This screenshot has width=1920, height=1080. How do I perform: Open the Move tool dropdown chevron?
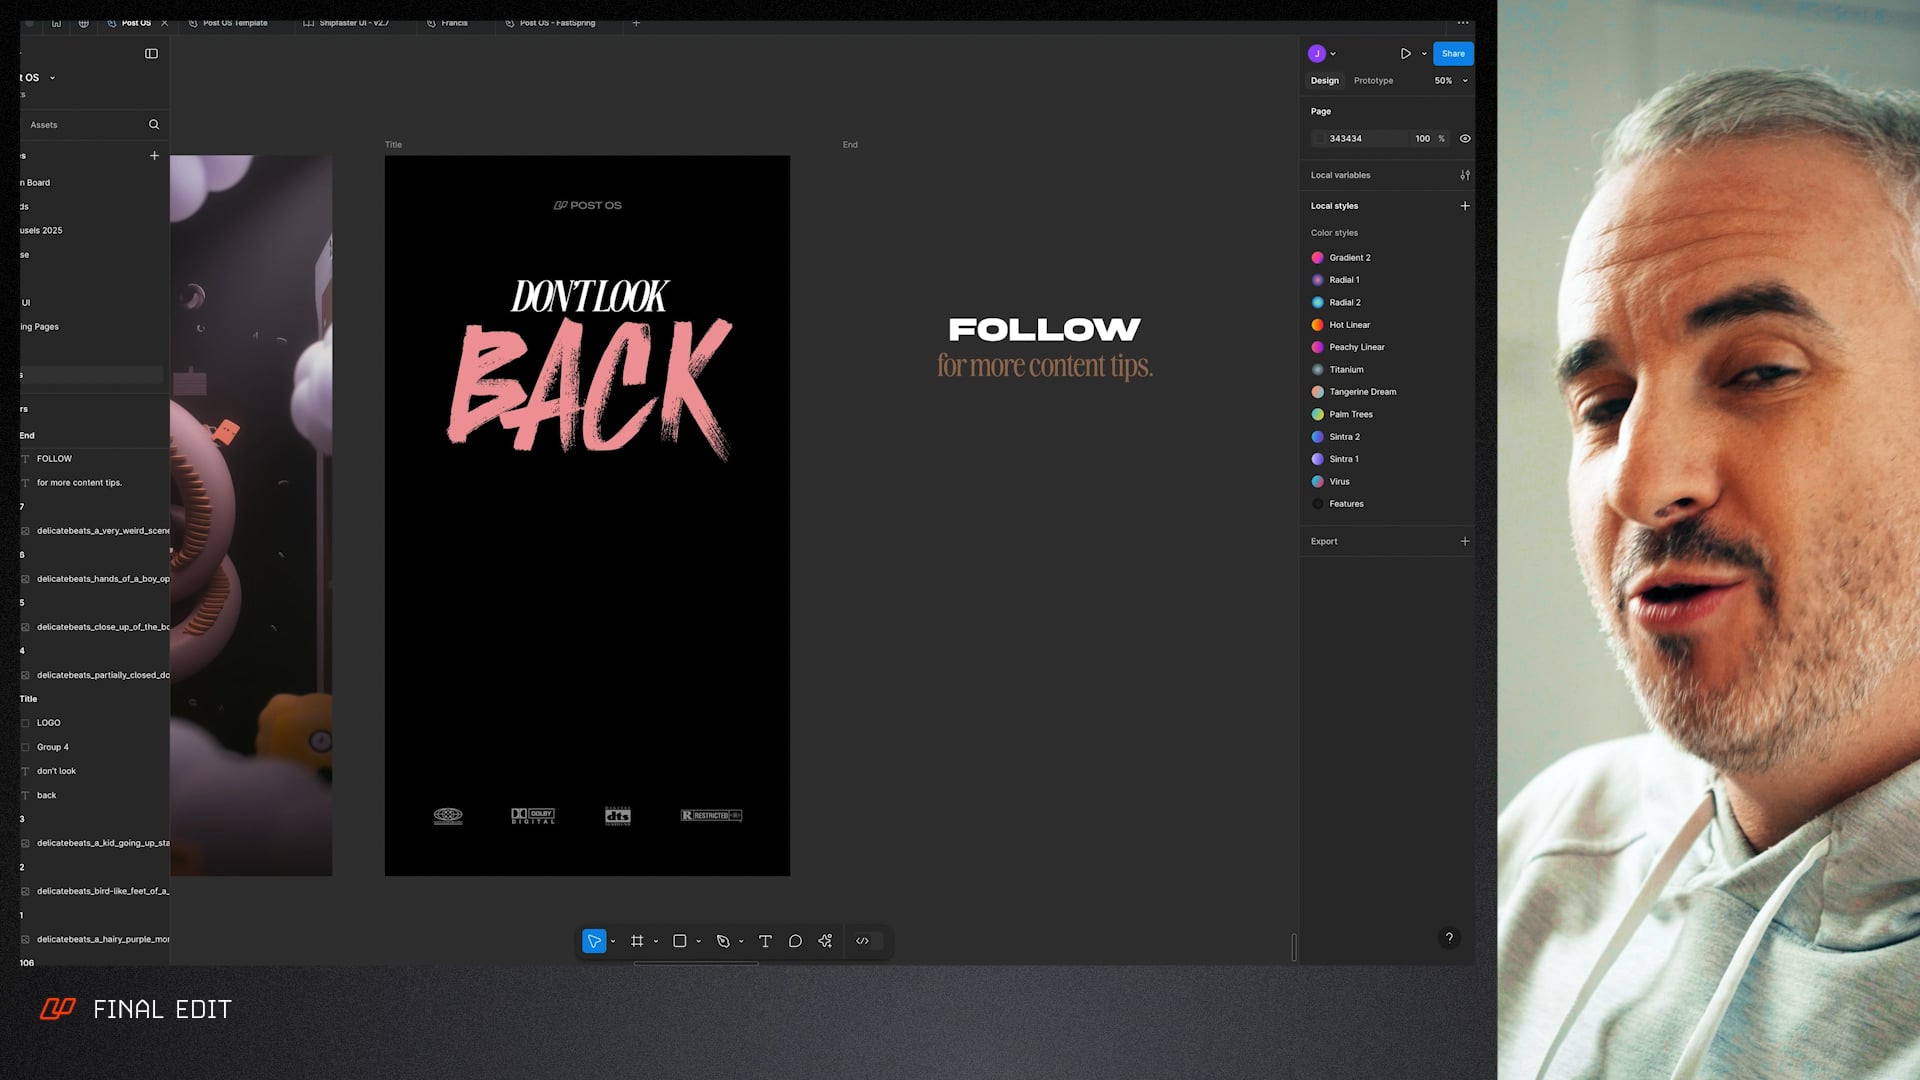(x=614, y=941)
